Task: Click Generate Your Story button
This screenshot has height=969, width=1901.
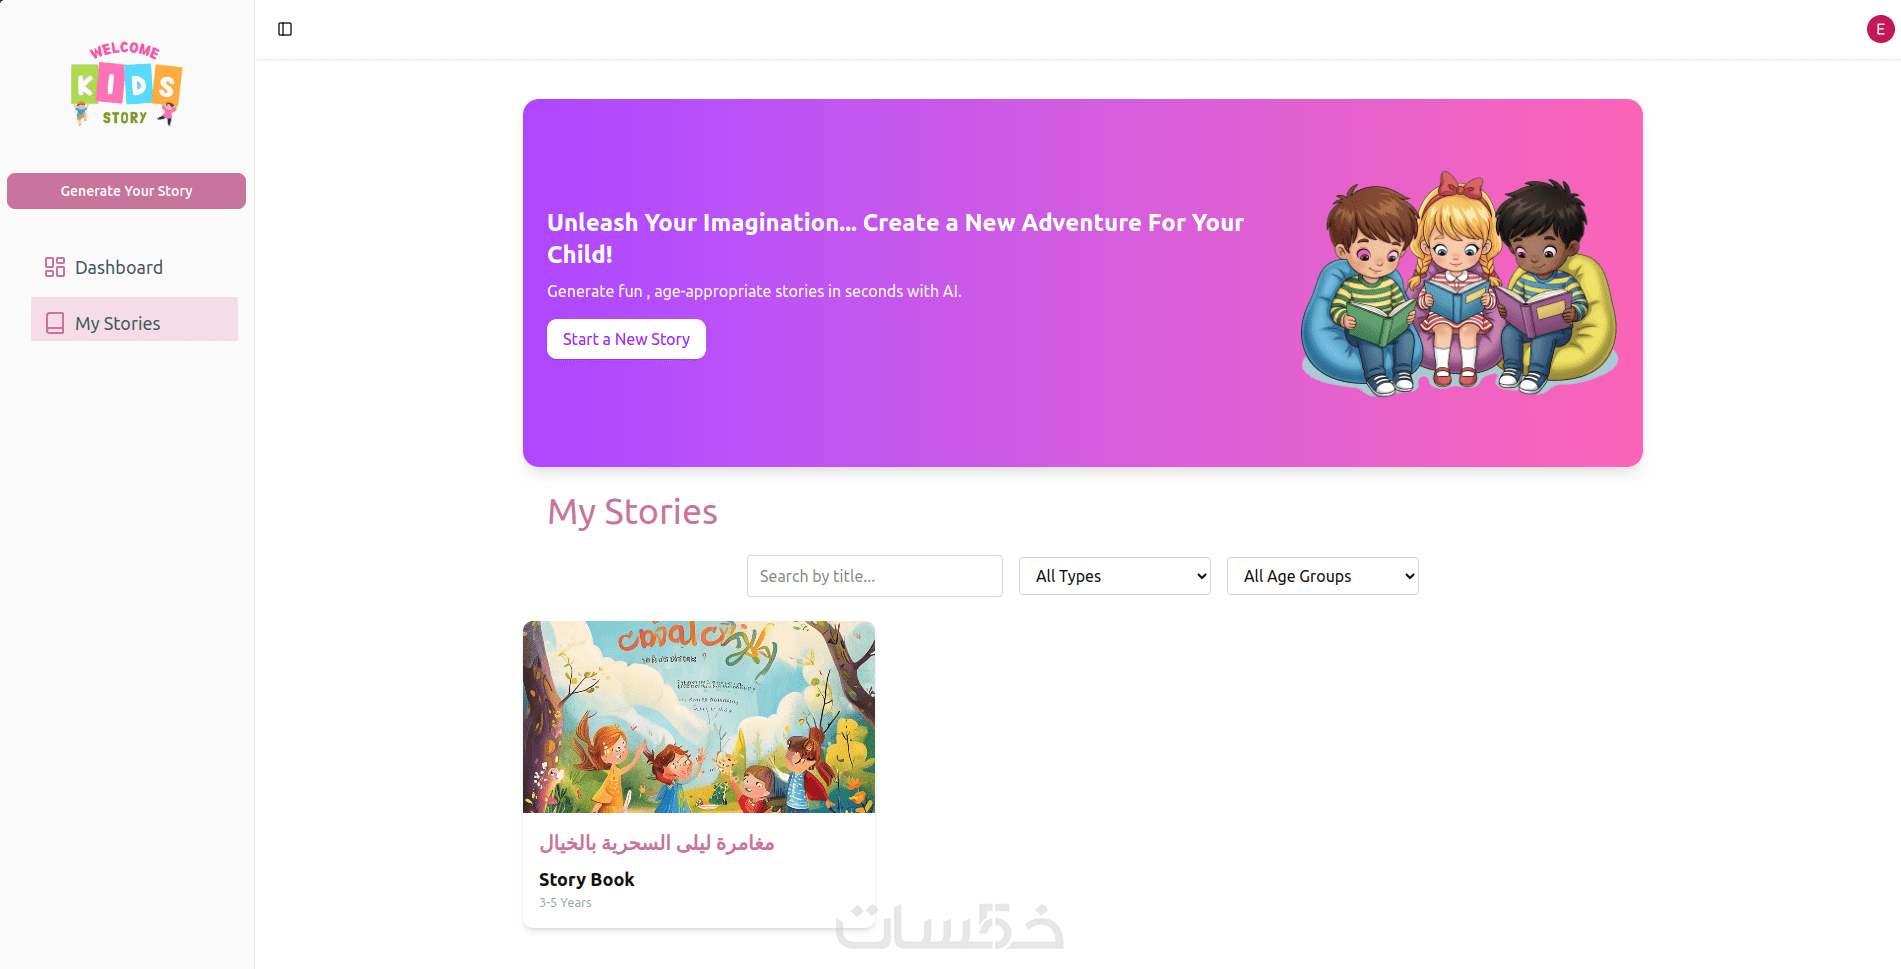Action: click(126, 191)
